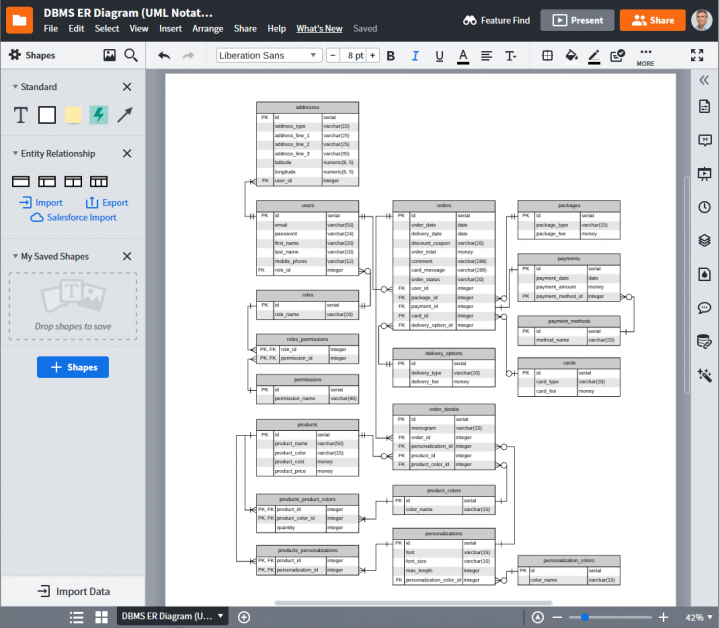Open the search magnifier icon
Image resolution: width=720 pixels, height=628 pixels.
click(x=132, y=55)
